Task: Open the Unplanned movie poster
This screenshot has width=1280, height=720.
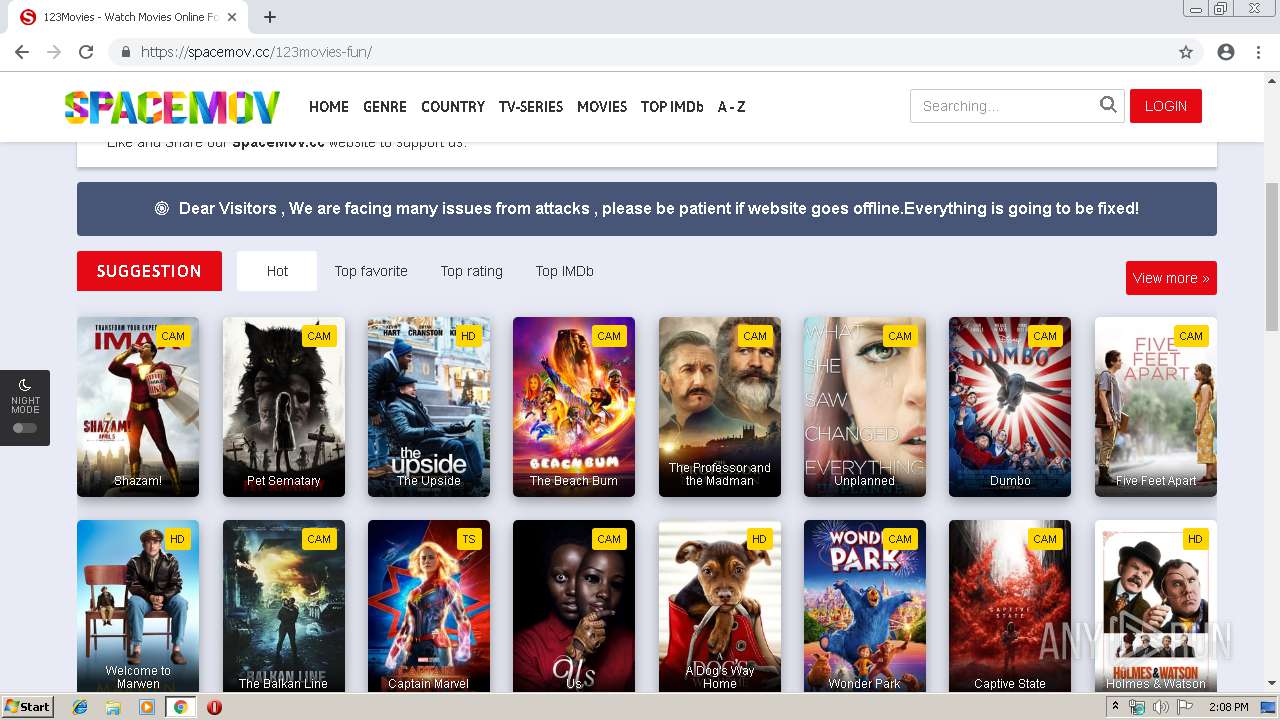Action: 865,407
